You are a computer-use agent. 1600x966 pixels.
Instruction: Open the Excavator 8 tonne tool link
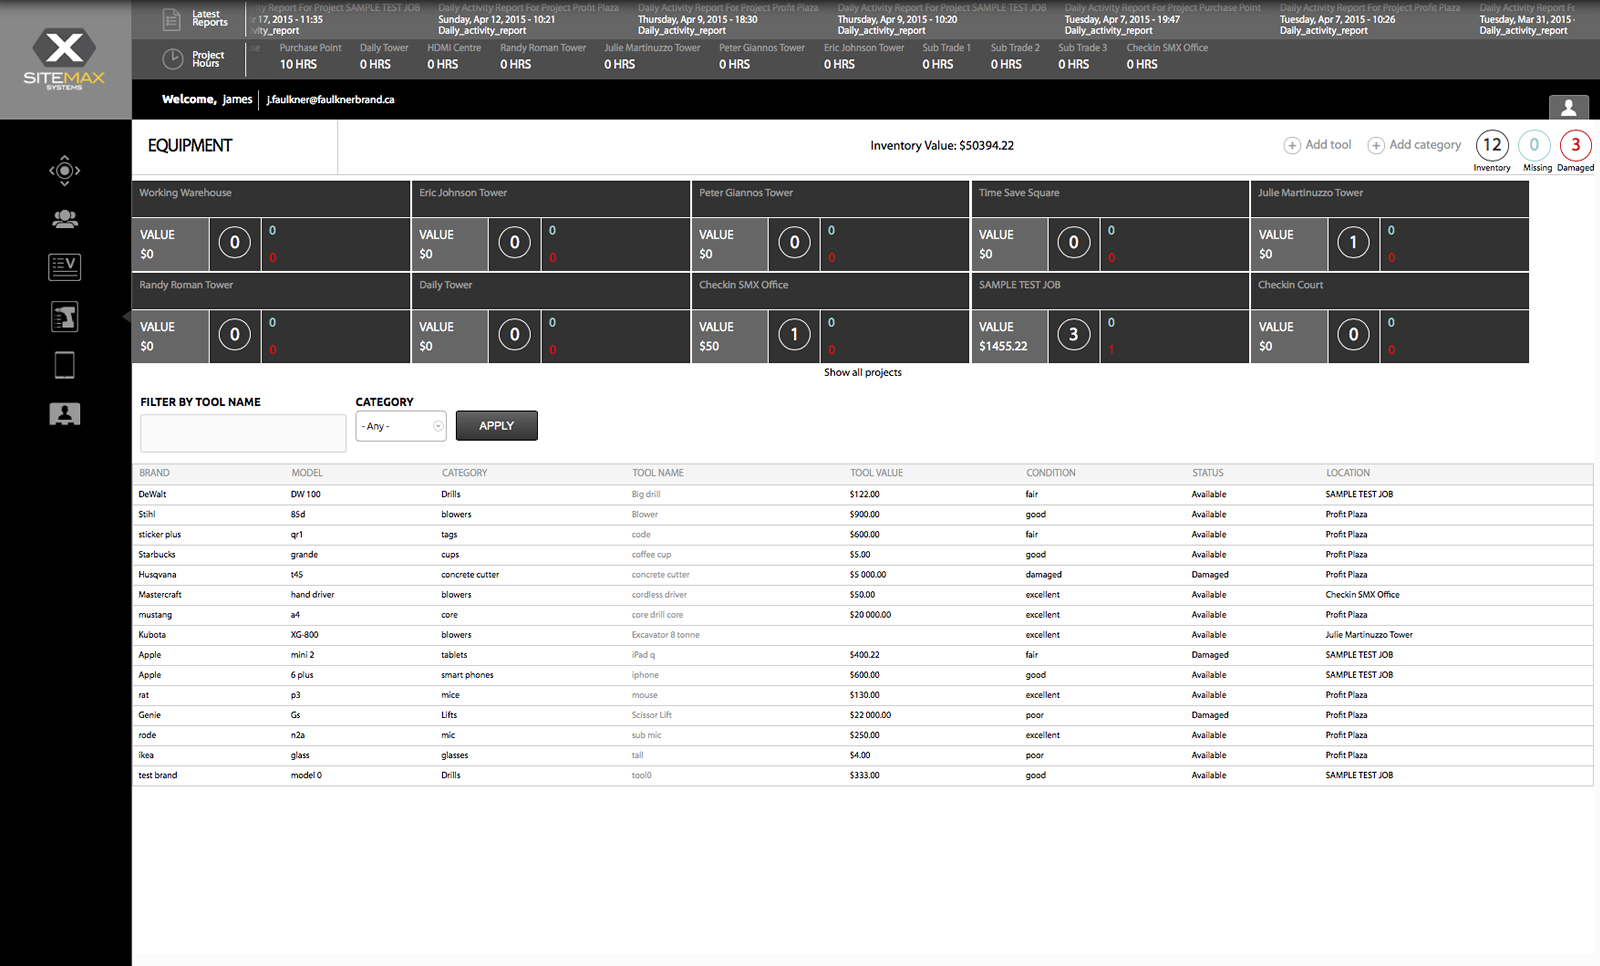coord(666,635)
